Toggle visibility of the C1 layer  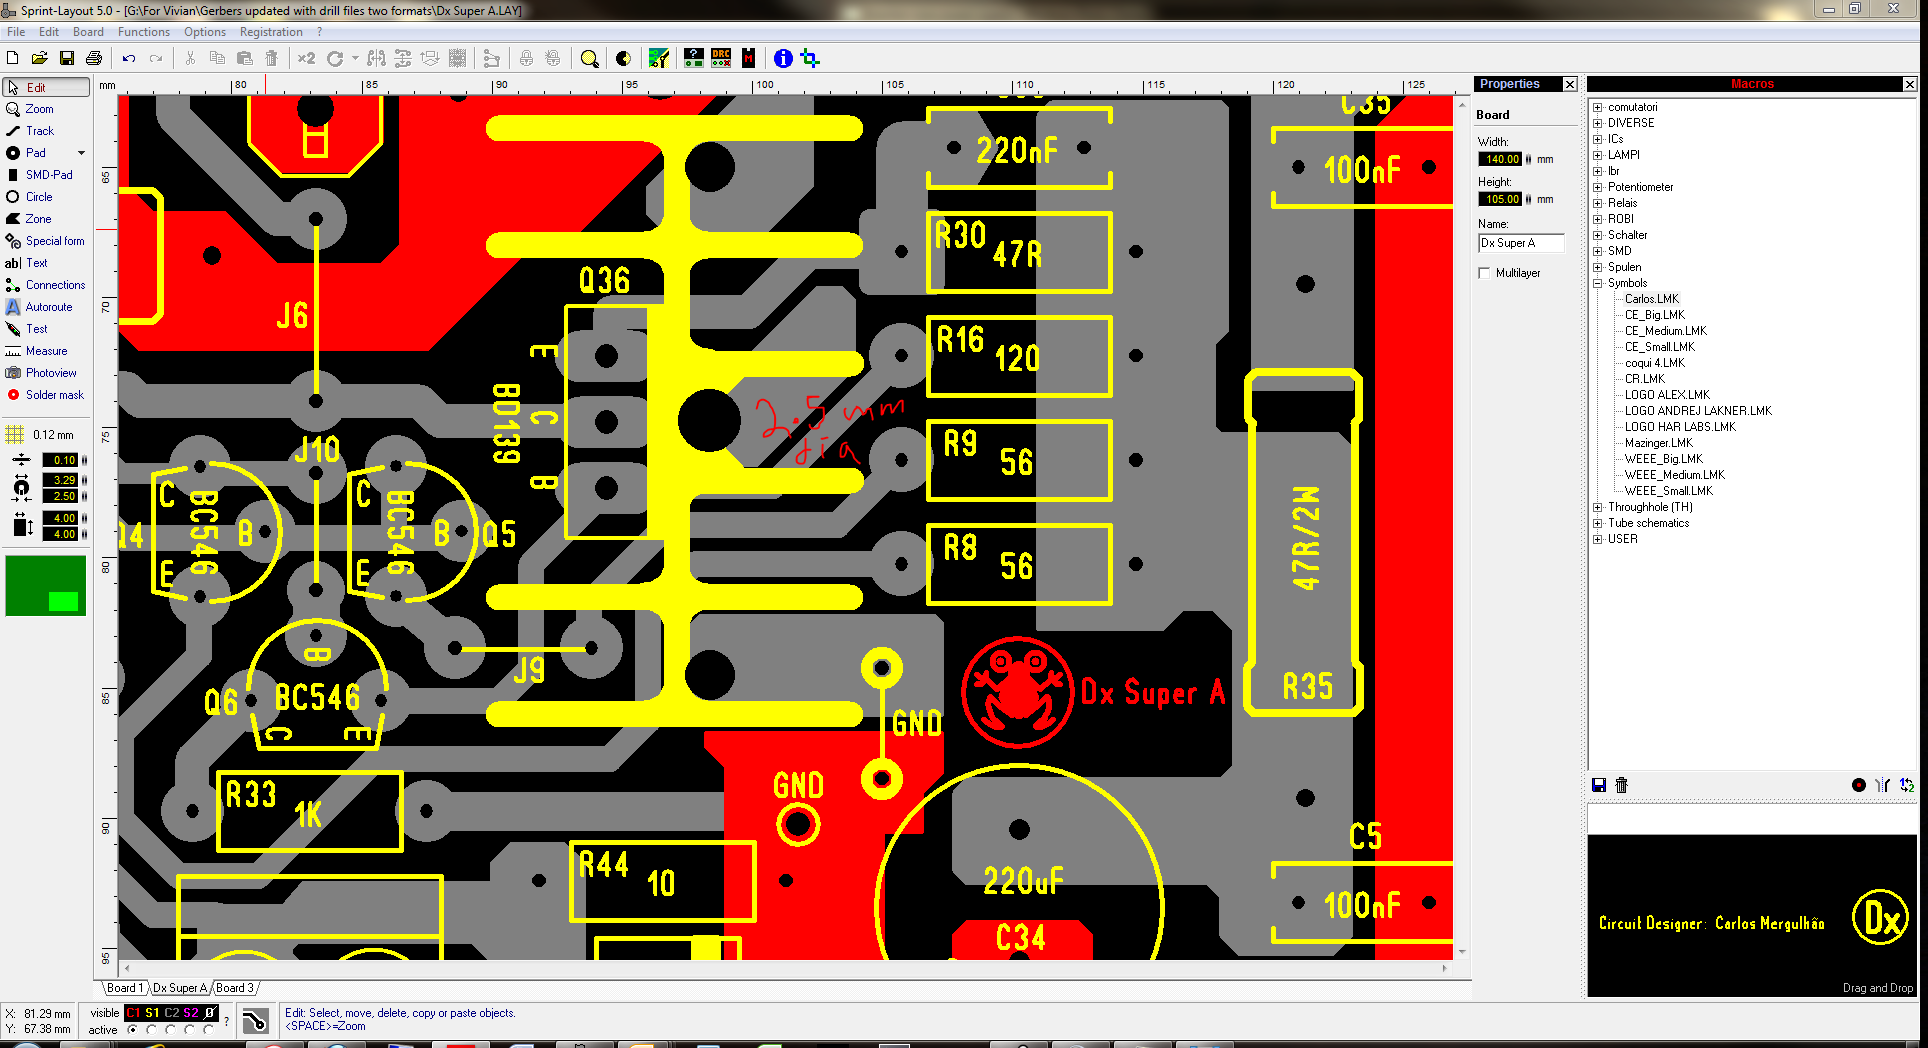tap(133, 1013)
